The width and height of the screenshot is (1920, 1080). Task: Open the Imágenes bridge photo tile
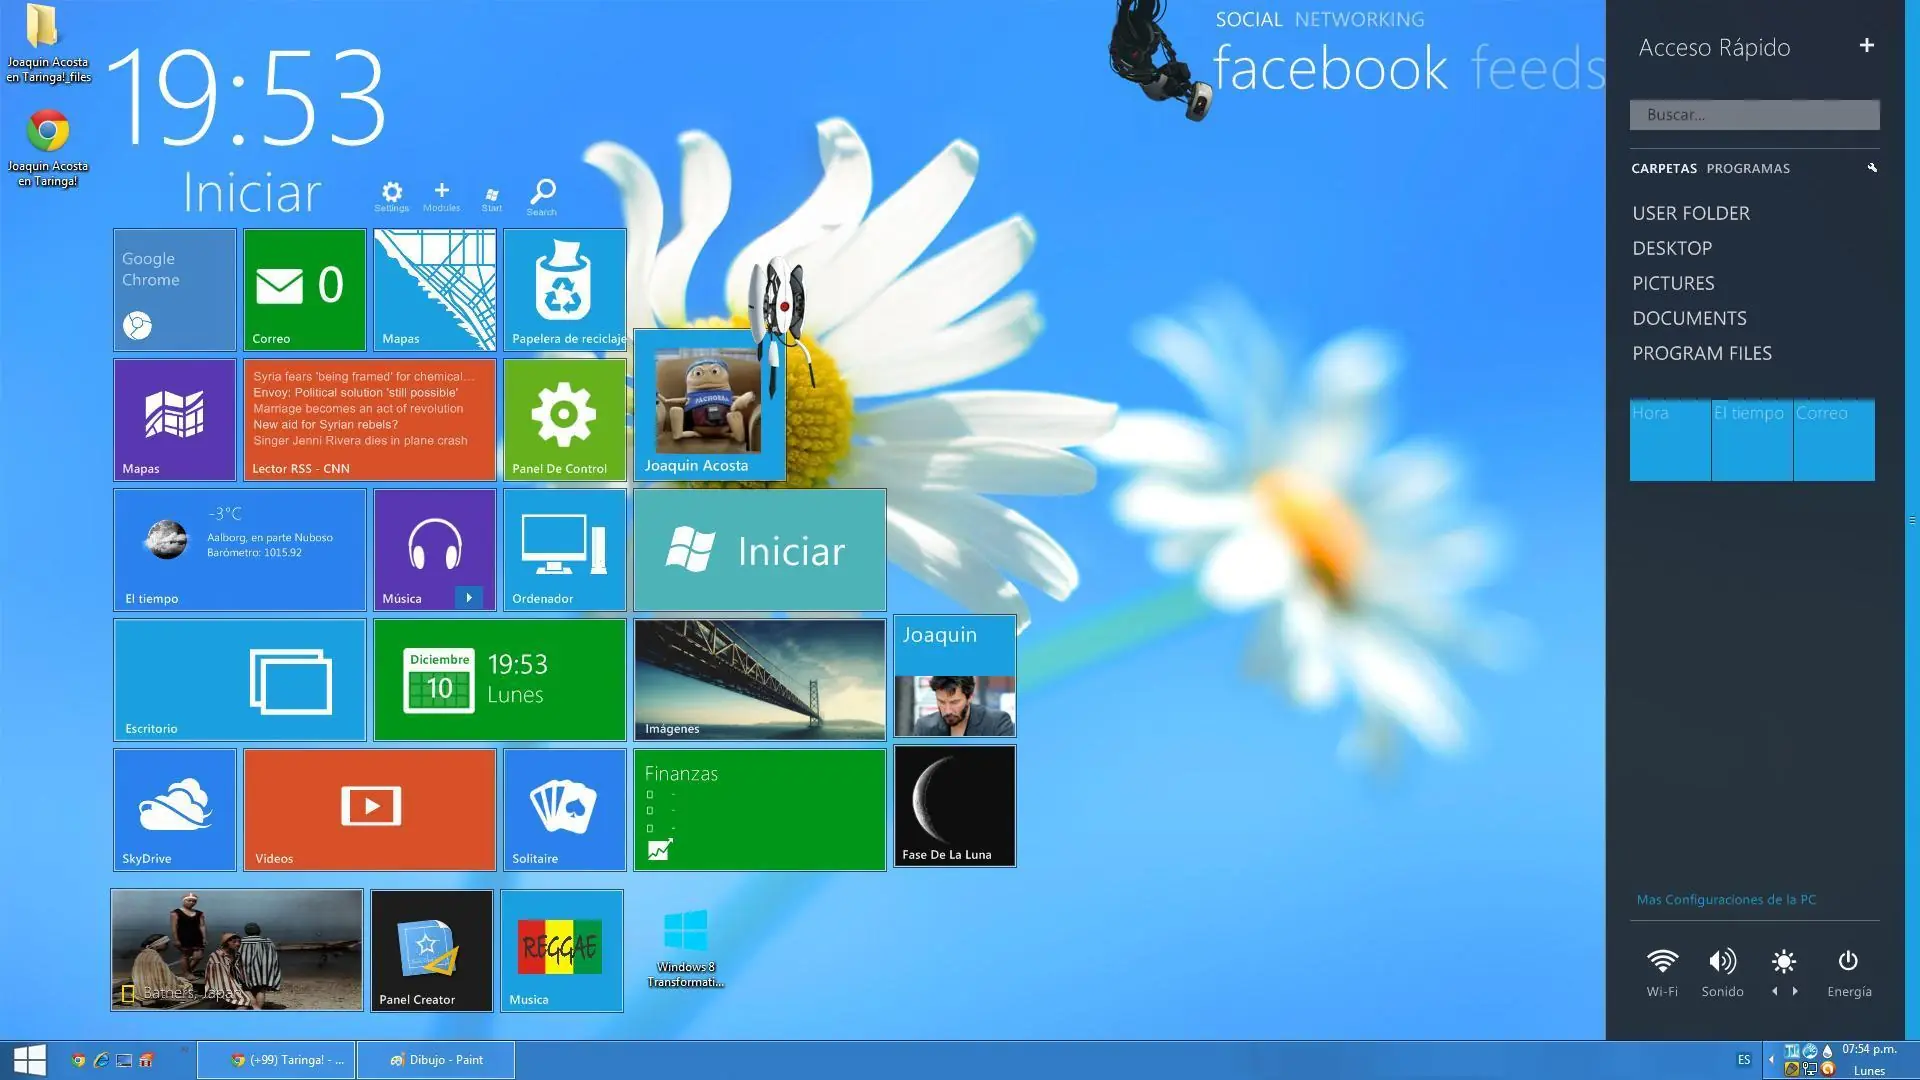coord(760,680)
